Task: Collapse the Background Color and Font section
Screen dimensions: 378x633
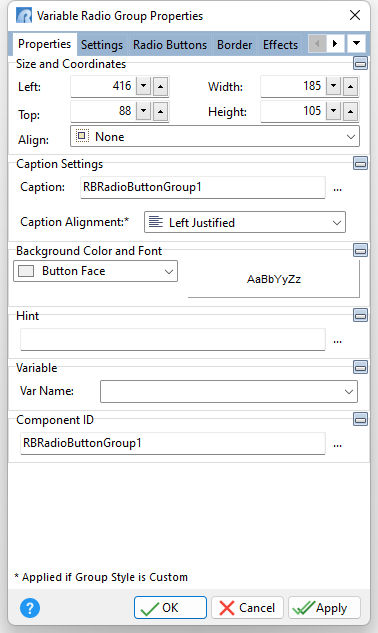Action: 360,250
